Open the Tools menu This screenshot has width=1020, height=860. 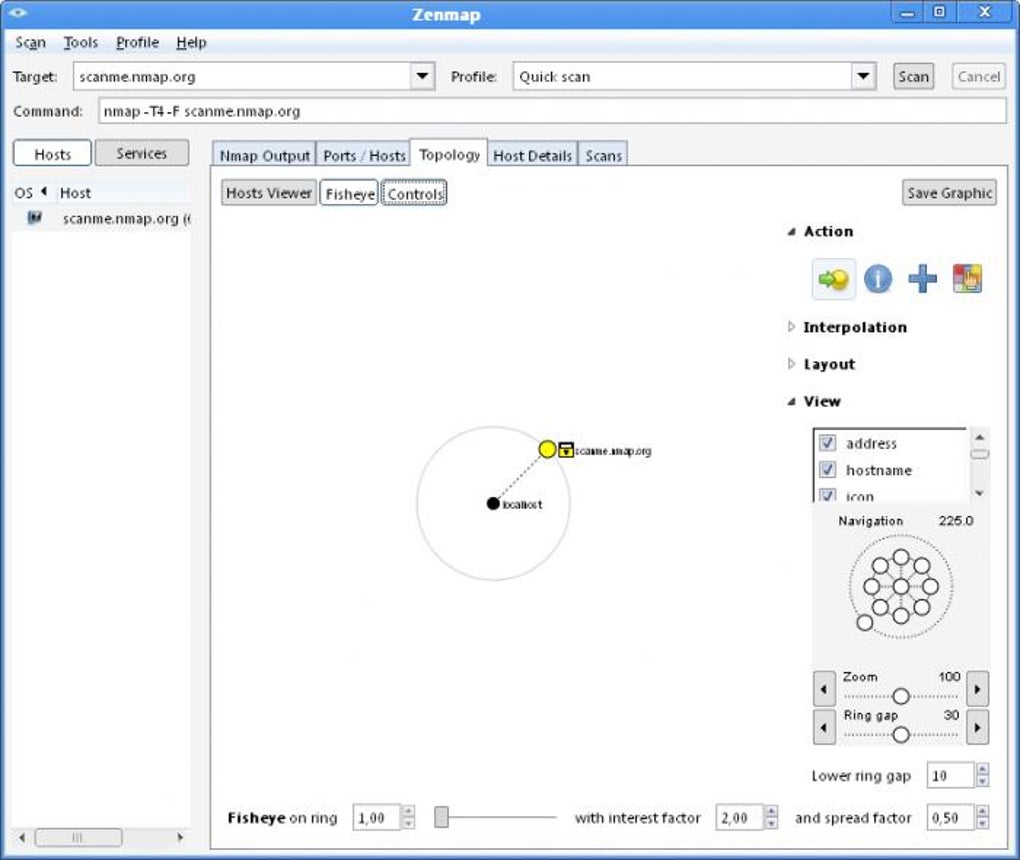tap(81, 43)
